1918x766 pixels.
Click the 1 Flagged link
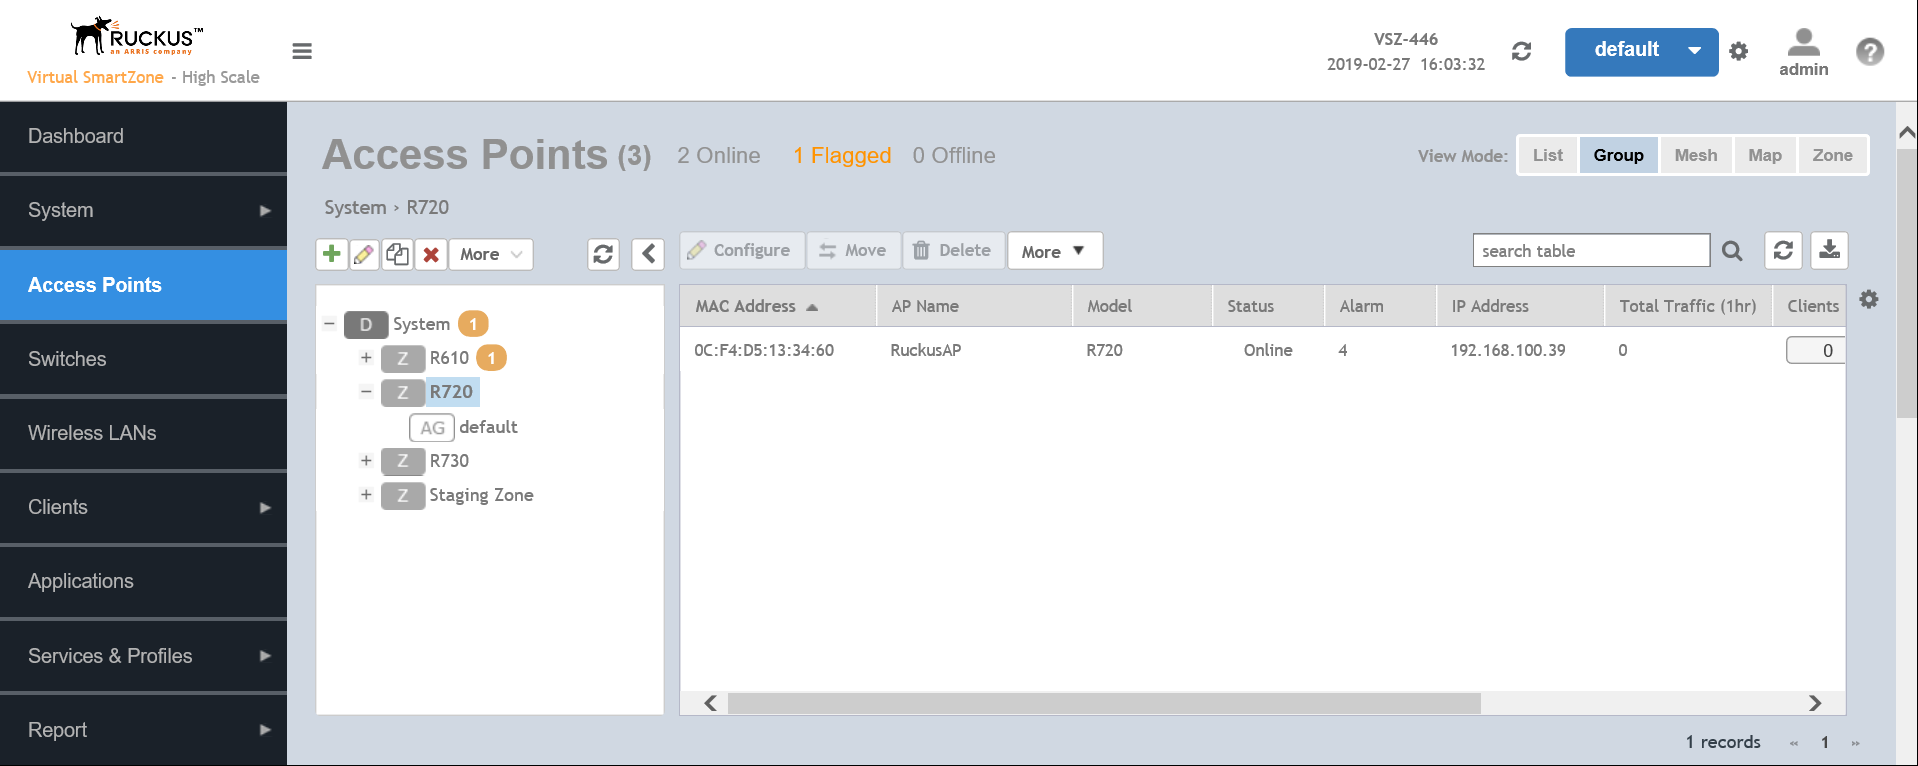click(x=841, y=156)
